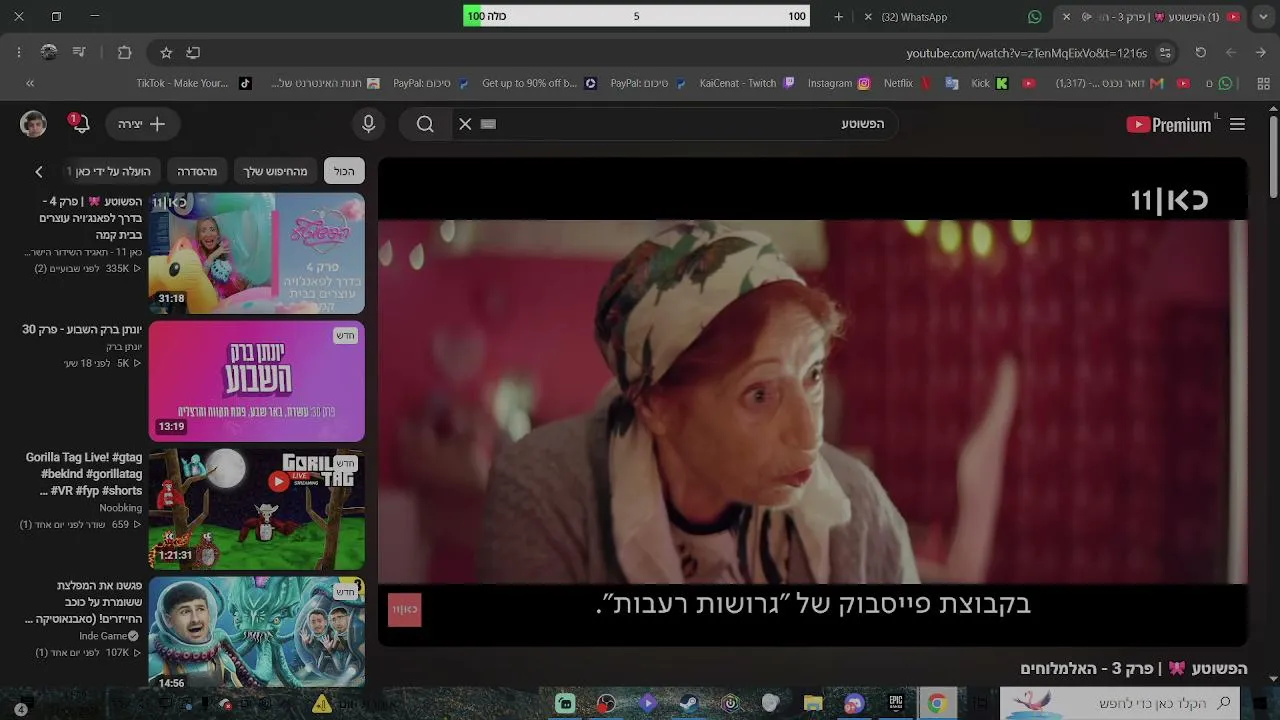Viewport: 1280px width, 720px height.
Task: Click the volume overlay slider bar
Action: [x=636, y=16]
